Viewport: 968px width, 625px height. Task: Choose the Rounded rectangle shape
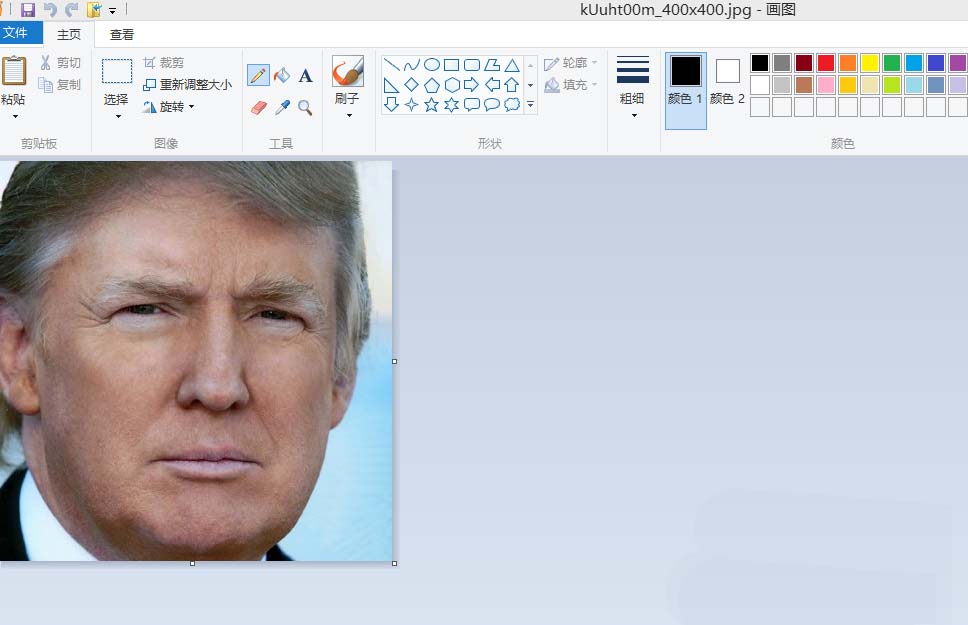point(472,64)
